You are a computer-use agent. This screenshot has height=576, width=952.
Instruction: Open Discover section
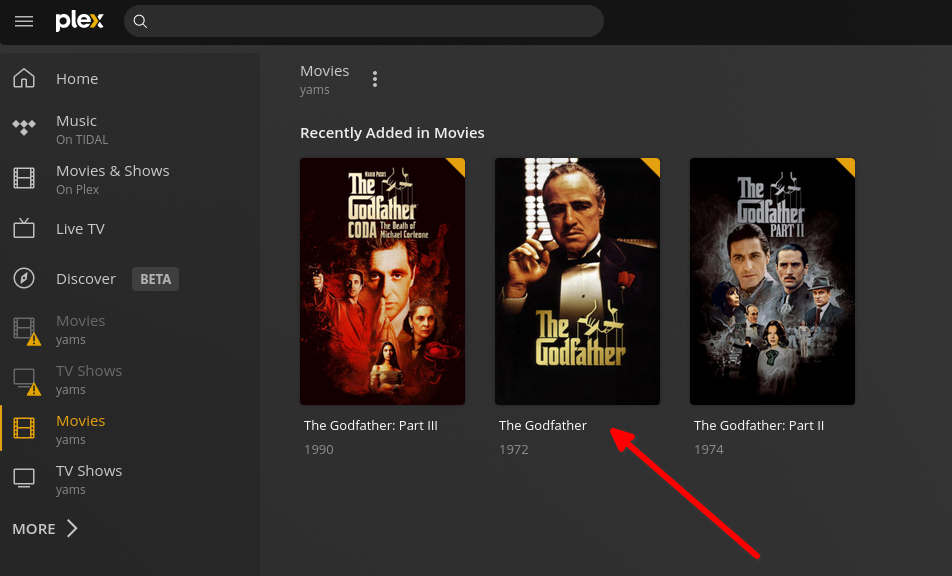click(x=86, y=279)
